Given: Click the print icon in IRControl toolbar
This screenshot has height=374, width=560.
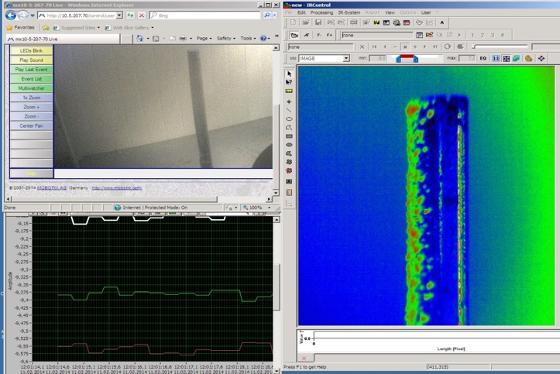Looking at the screenshot, I should [396, 23].
